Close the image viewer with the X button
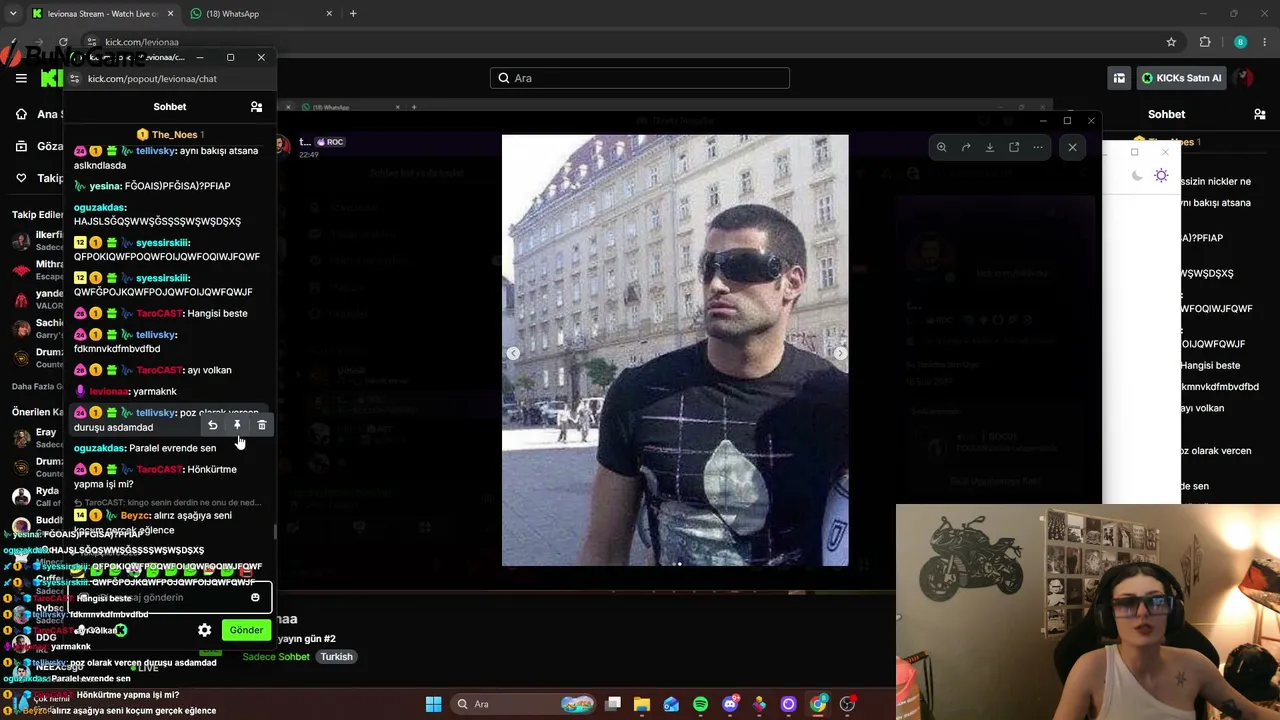The image size is (1280, 720). tap(1072, 147)
